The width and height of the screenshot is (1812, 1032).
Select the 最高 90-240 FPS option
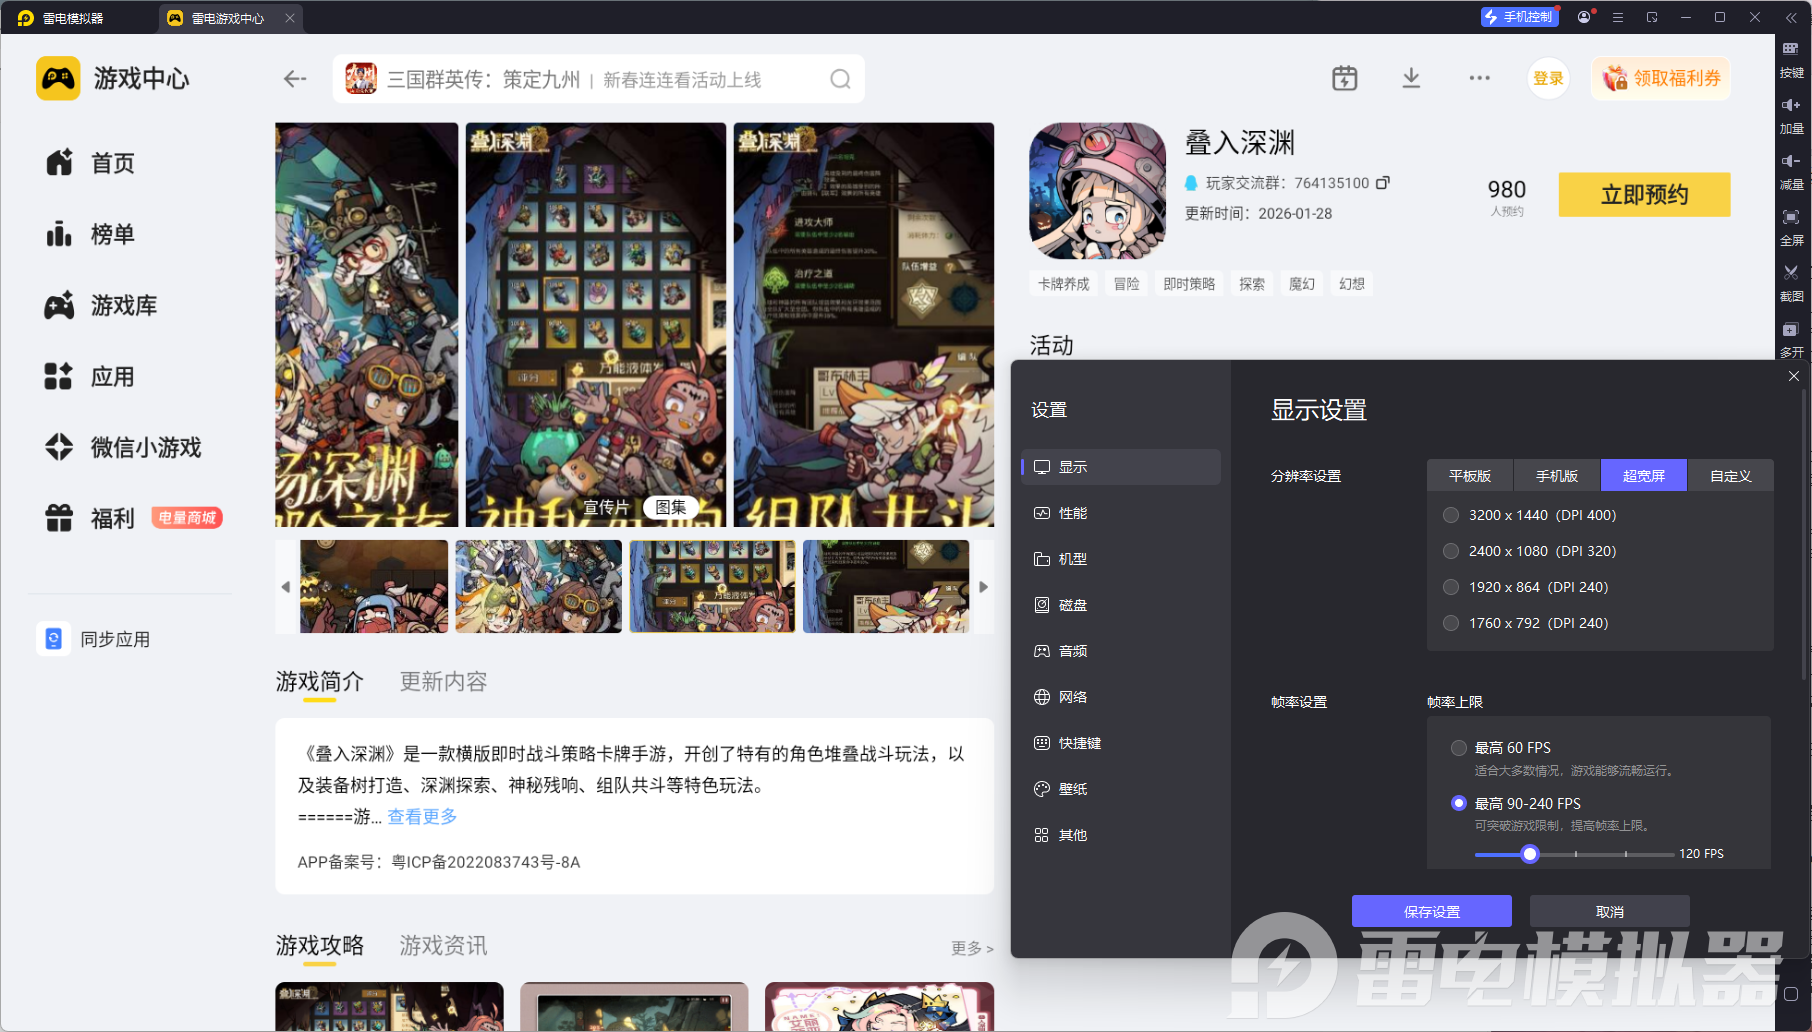tap(1459, 803)
